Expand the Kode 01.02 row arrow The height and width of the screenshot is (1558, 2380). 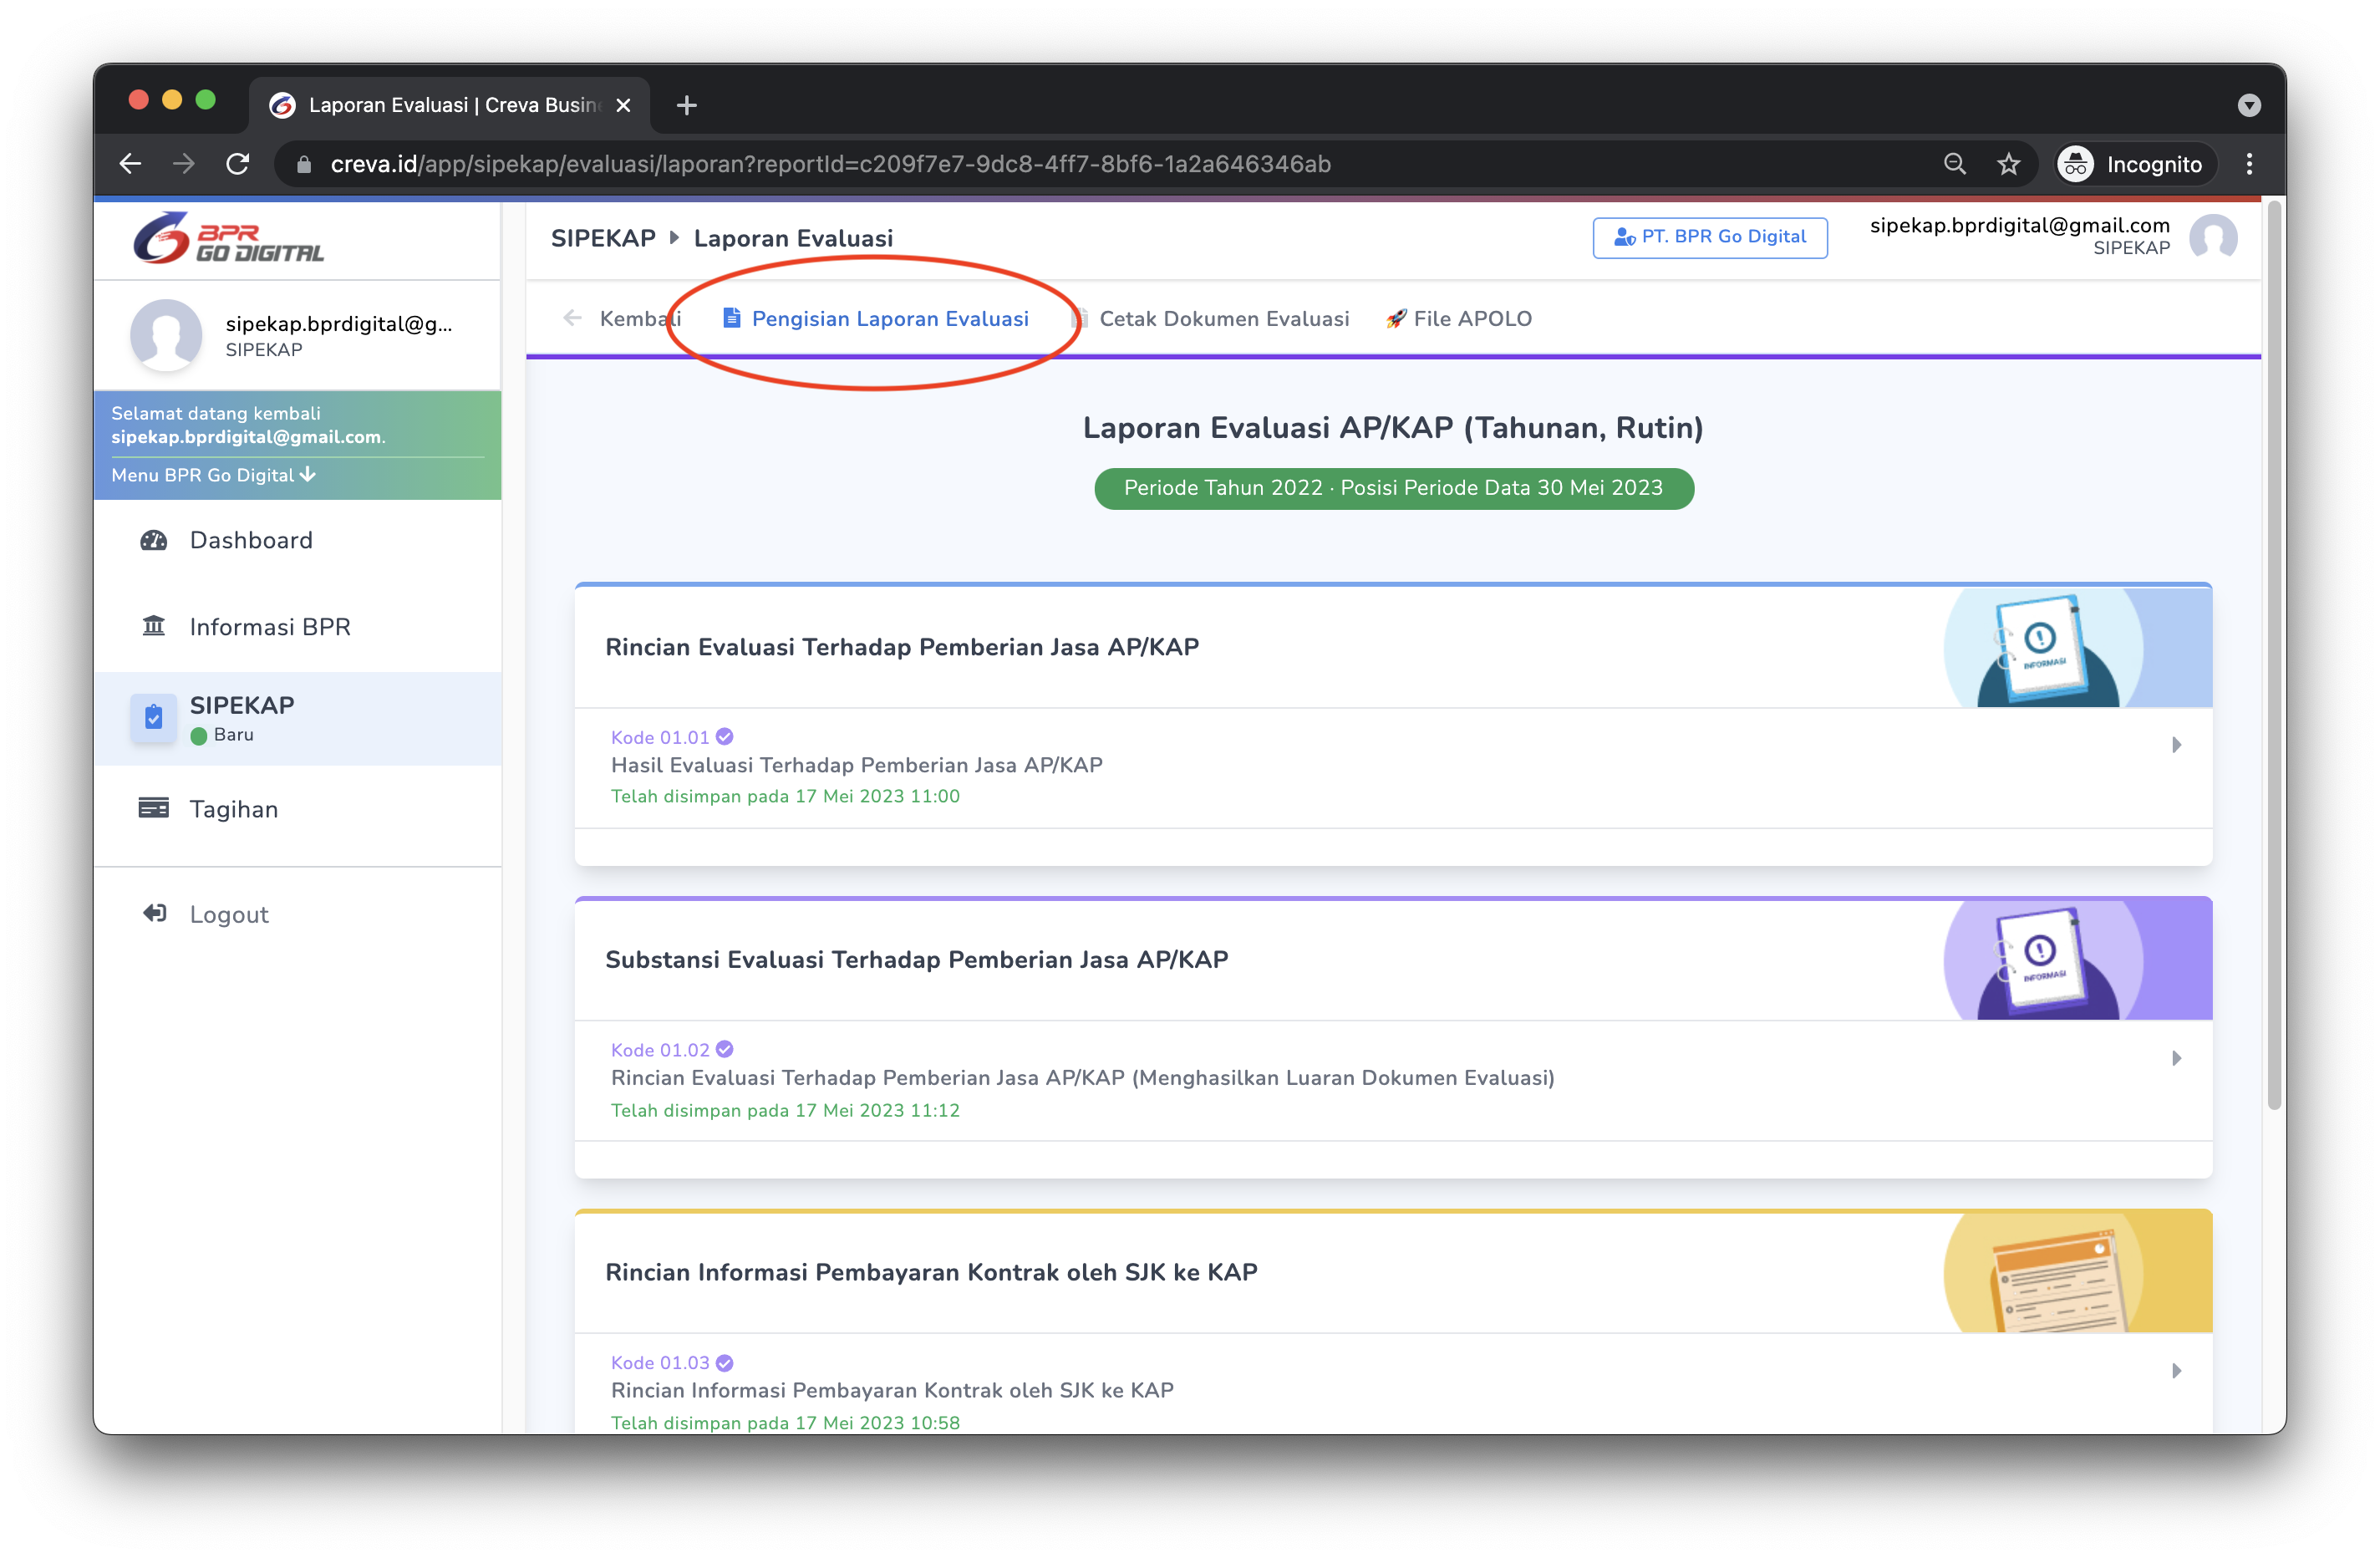2176,1058
